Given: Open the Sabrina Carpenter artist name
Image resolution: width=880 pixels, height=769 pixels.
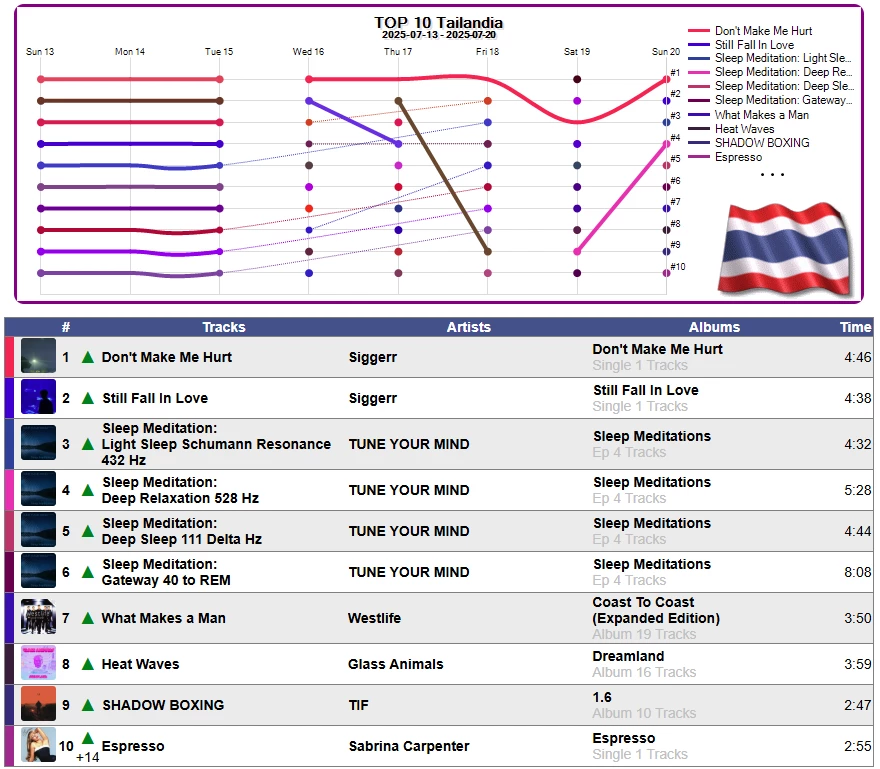Looking at the screenshot, I should click(409, 746).
